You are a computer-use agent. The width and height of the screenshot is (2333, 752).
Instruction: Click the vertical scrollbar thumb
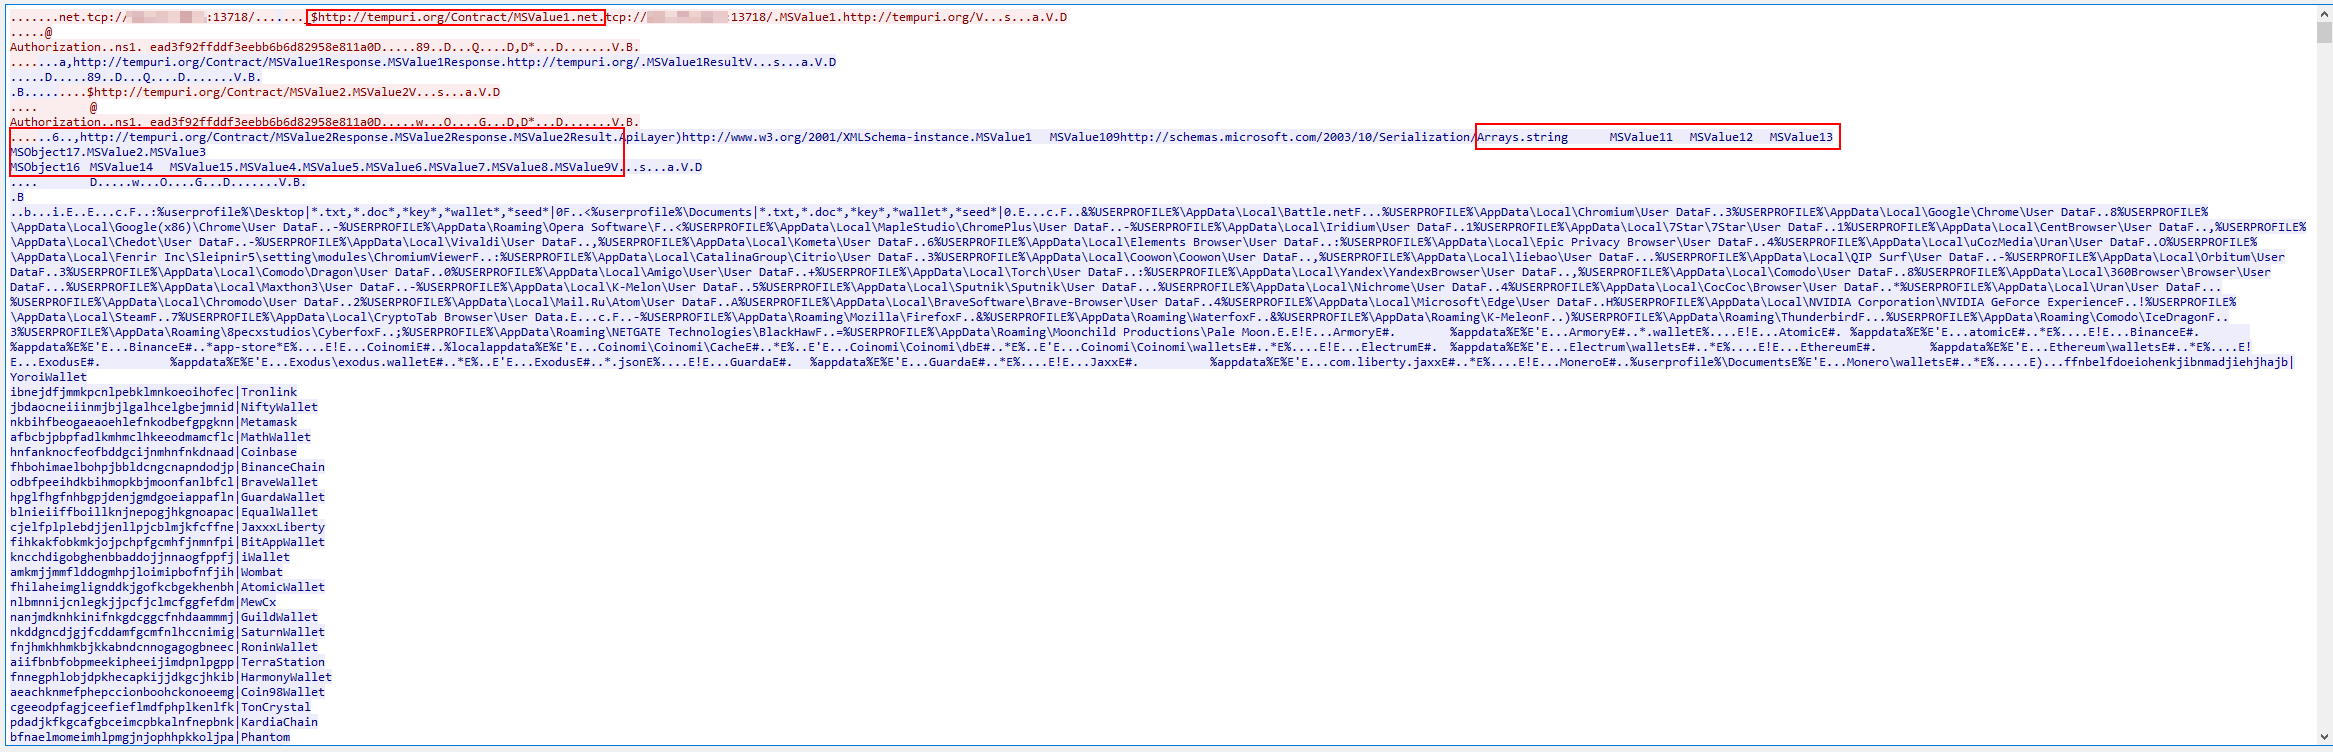point(2324,32)
